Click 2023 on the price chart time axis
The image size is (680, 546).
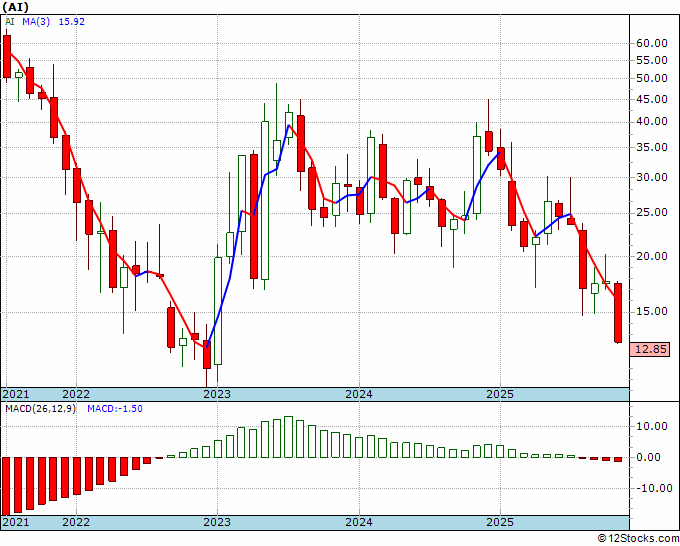218,394
